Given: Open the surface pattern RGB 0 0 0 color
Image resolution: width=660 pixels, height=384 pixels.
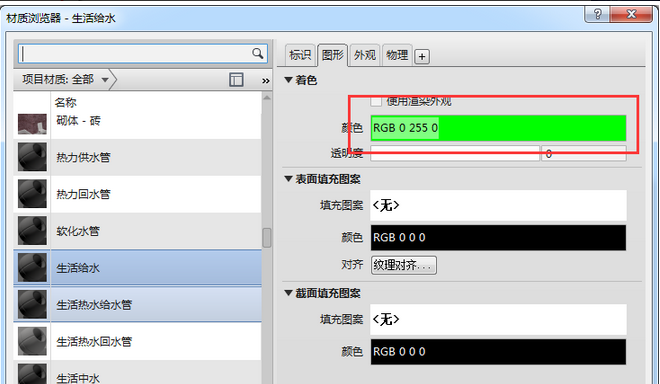Looking at the screenshot, I should pyautogui.click(x=498, y=237).
